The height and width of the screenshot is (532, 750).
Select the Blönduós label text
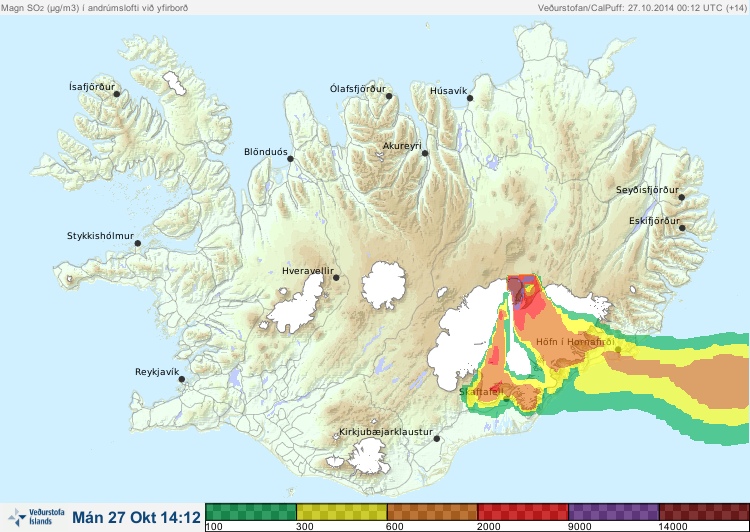point(266,152)
